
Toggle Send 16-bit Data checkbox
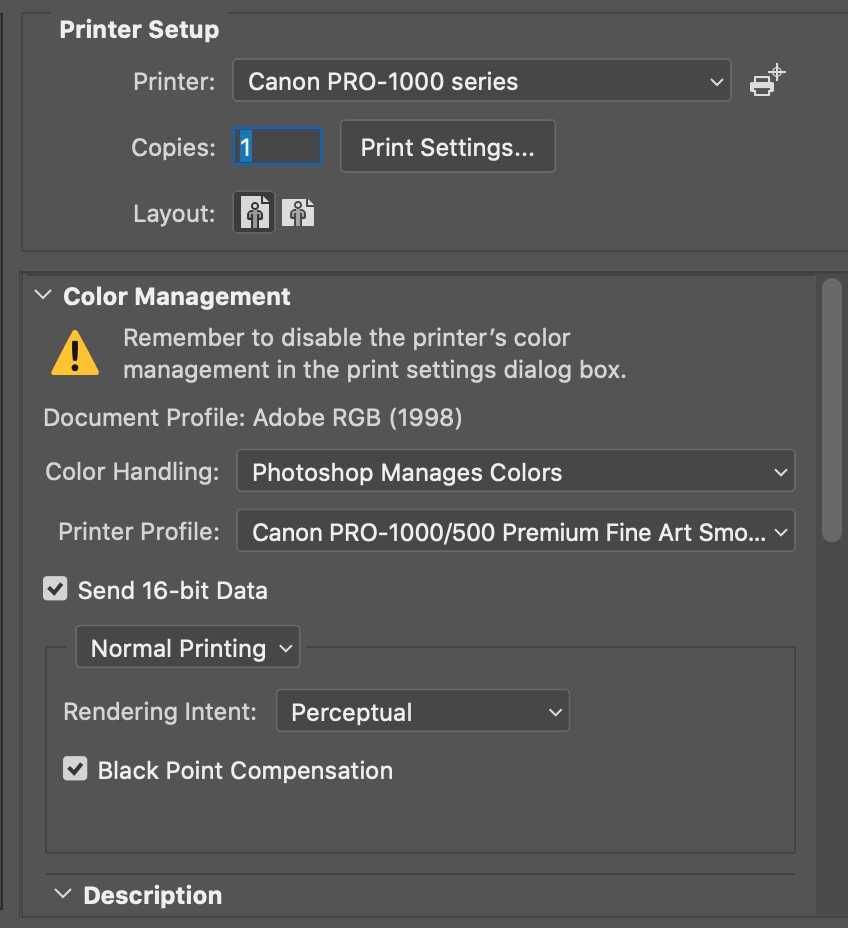[55, 589]
